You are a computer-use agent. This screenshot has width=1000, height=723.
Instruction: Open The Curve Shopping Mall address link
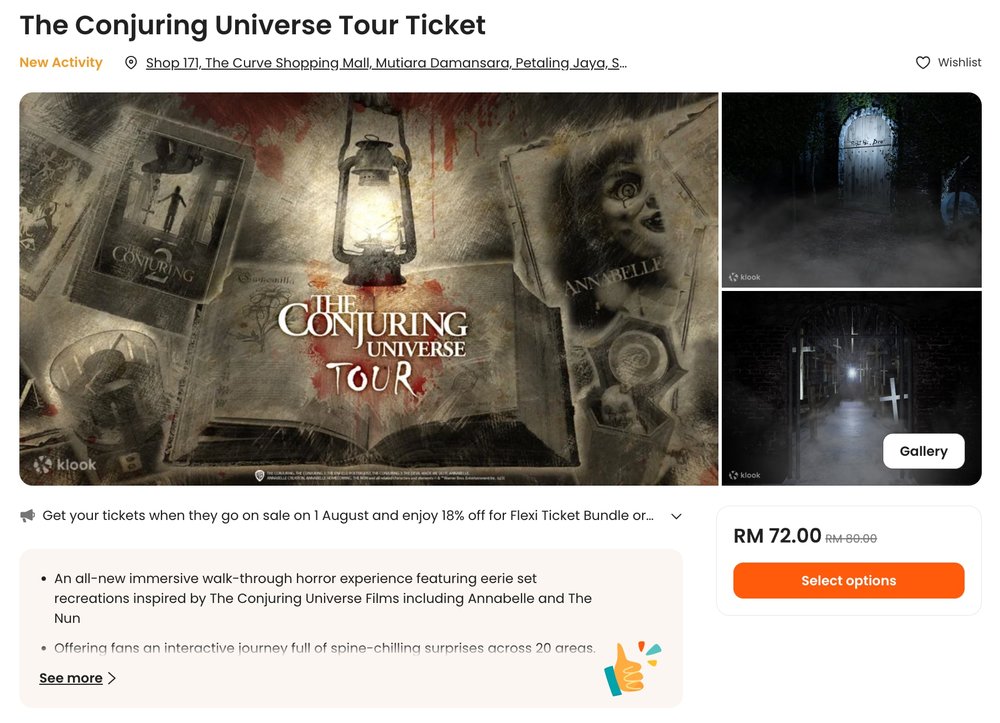pos(386,62)
